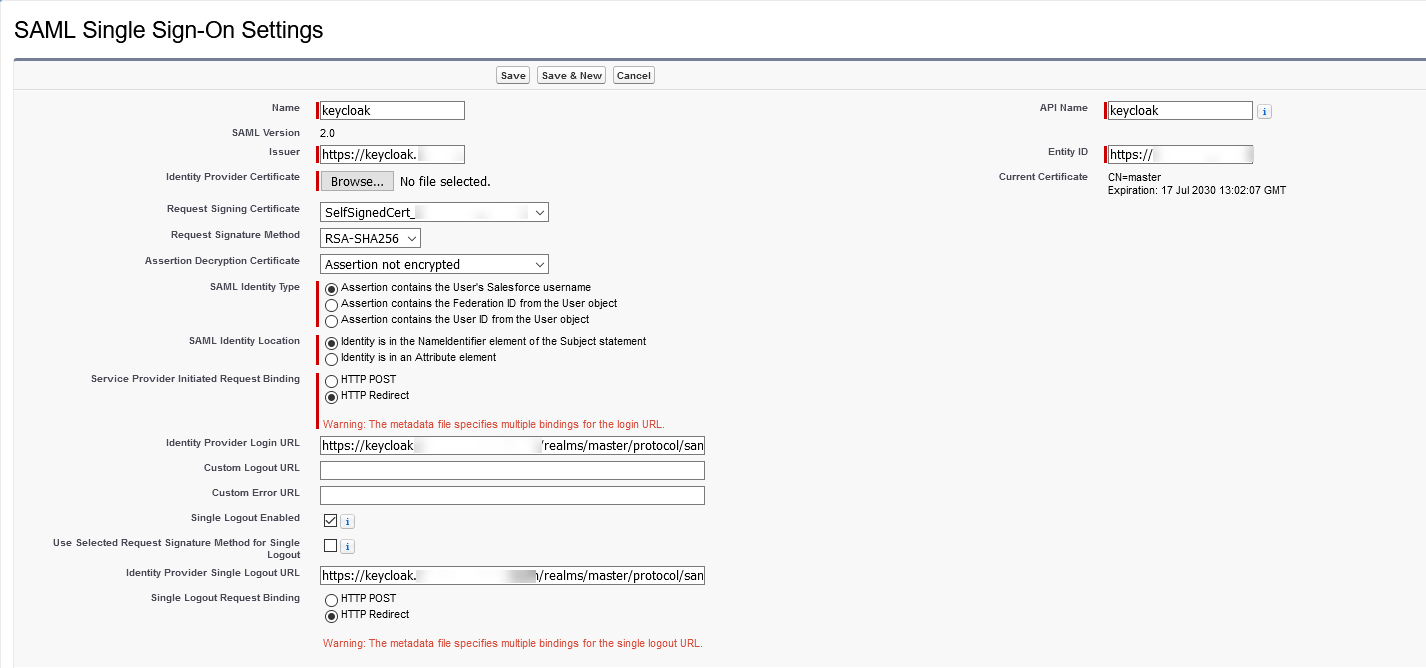
Task: Click the info icon next to API Name
Action: pos(1264,112)
